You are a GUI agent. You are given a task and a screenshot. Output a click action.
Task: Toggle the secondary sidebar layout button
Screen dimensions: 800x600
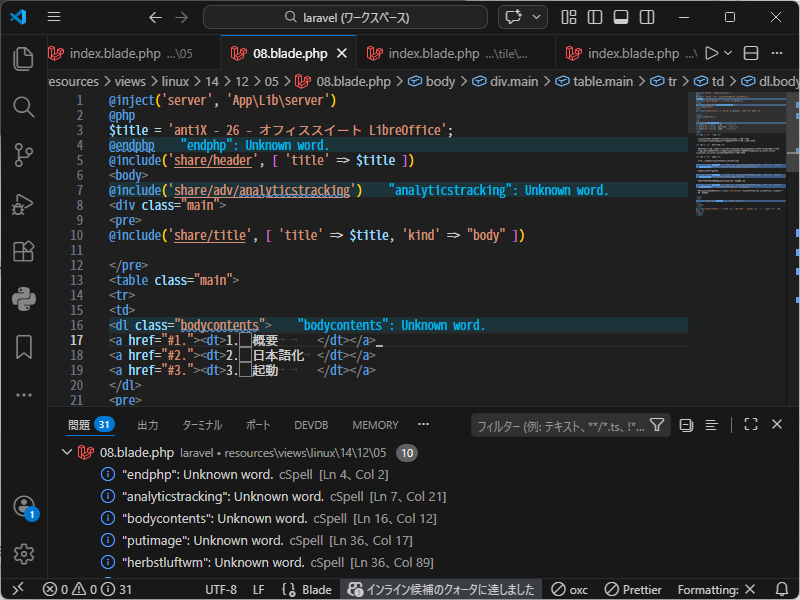tap(646, 18)
